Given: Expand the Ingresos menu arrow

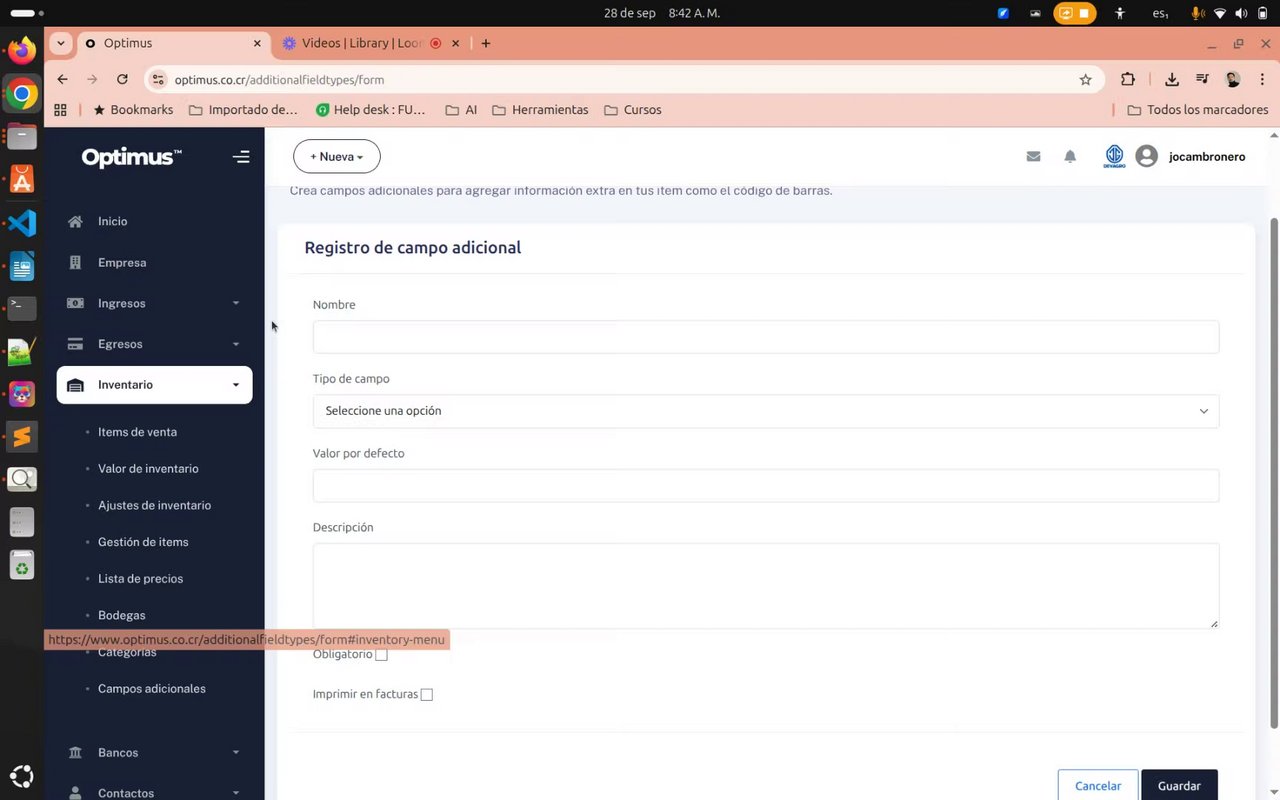Looking at the screenshot, I should click(236, 304).
